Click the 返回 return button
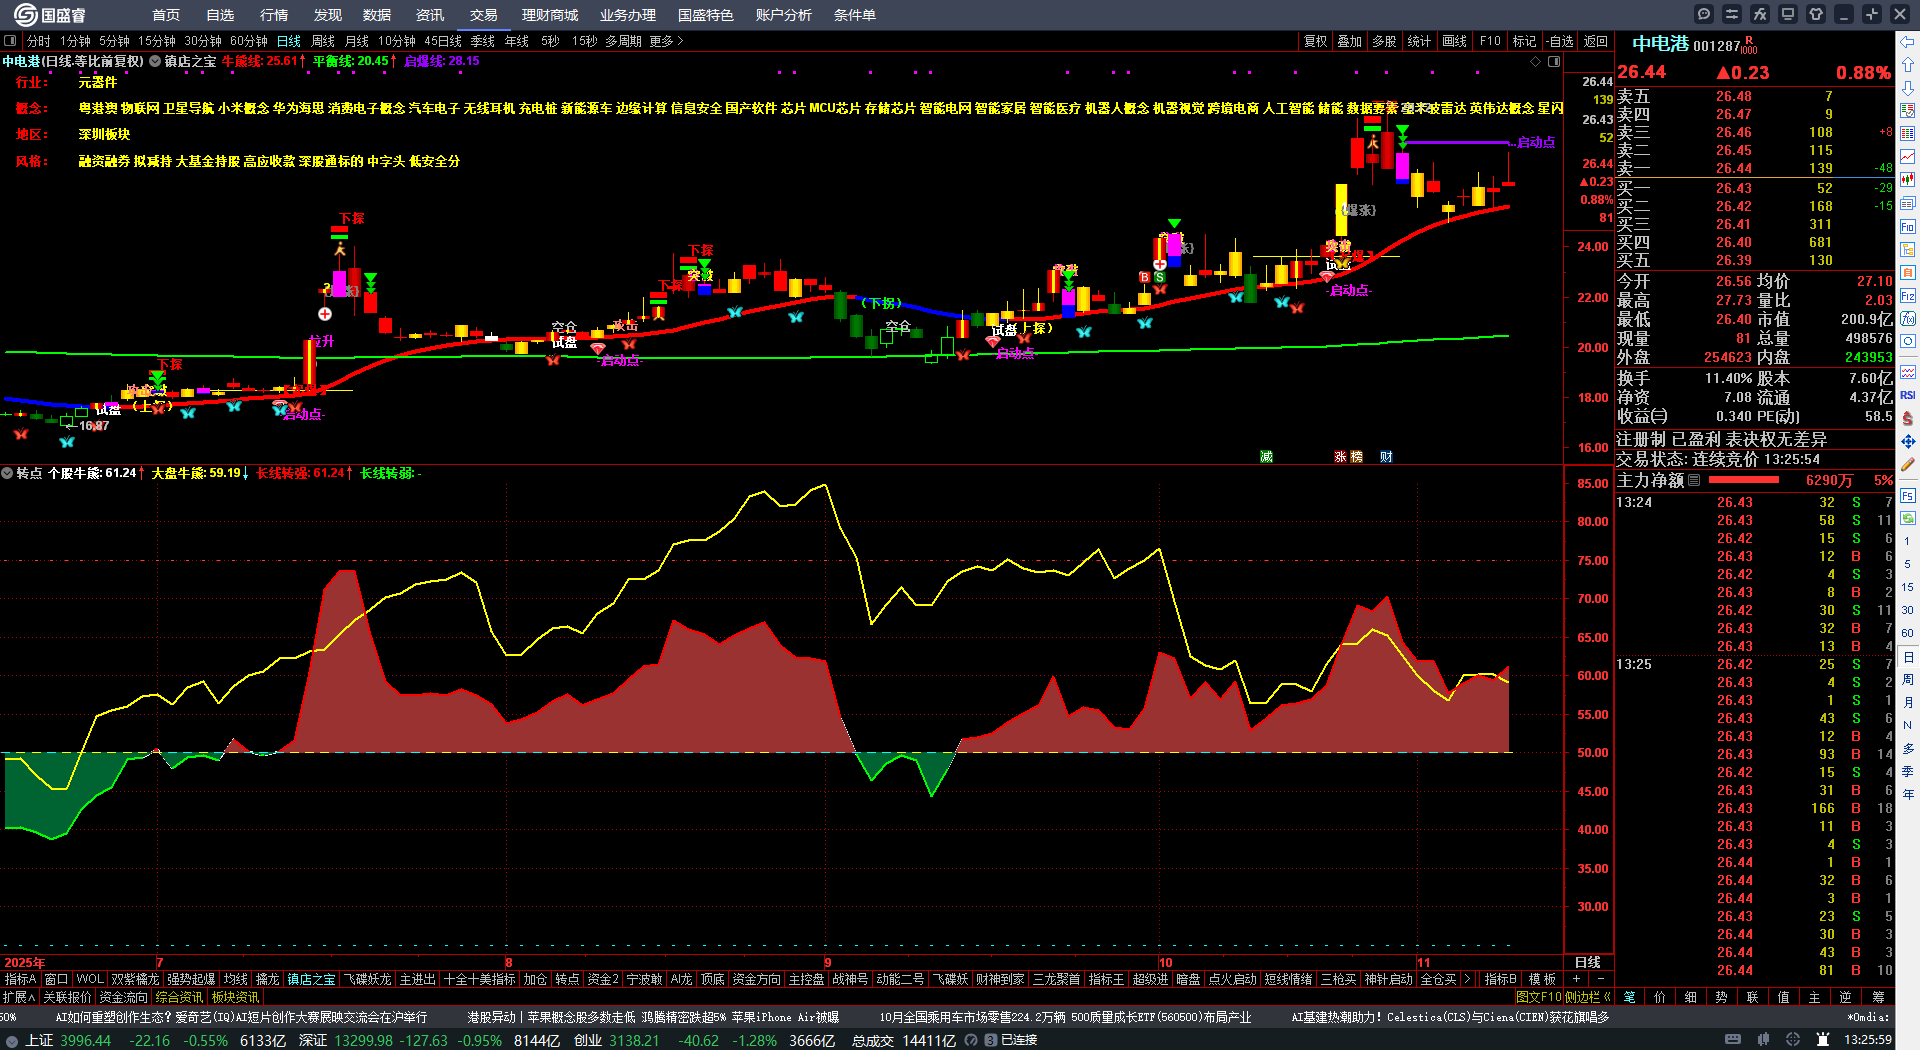Image resolution: width=1920 pixels, height=1050 pixels. [1596, 41]
